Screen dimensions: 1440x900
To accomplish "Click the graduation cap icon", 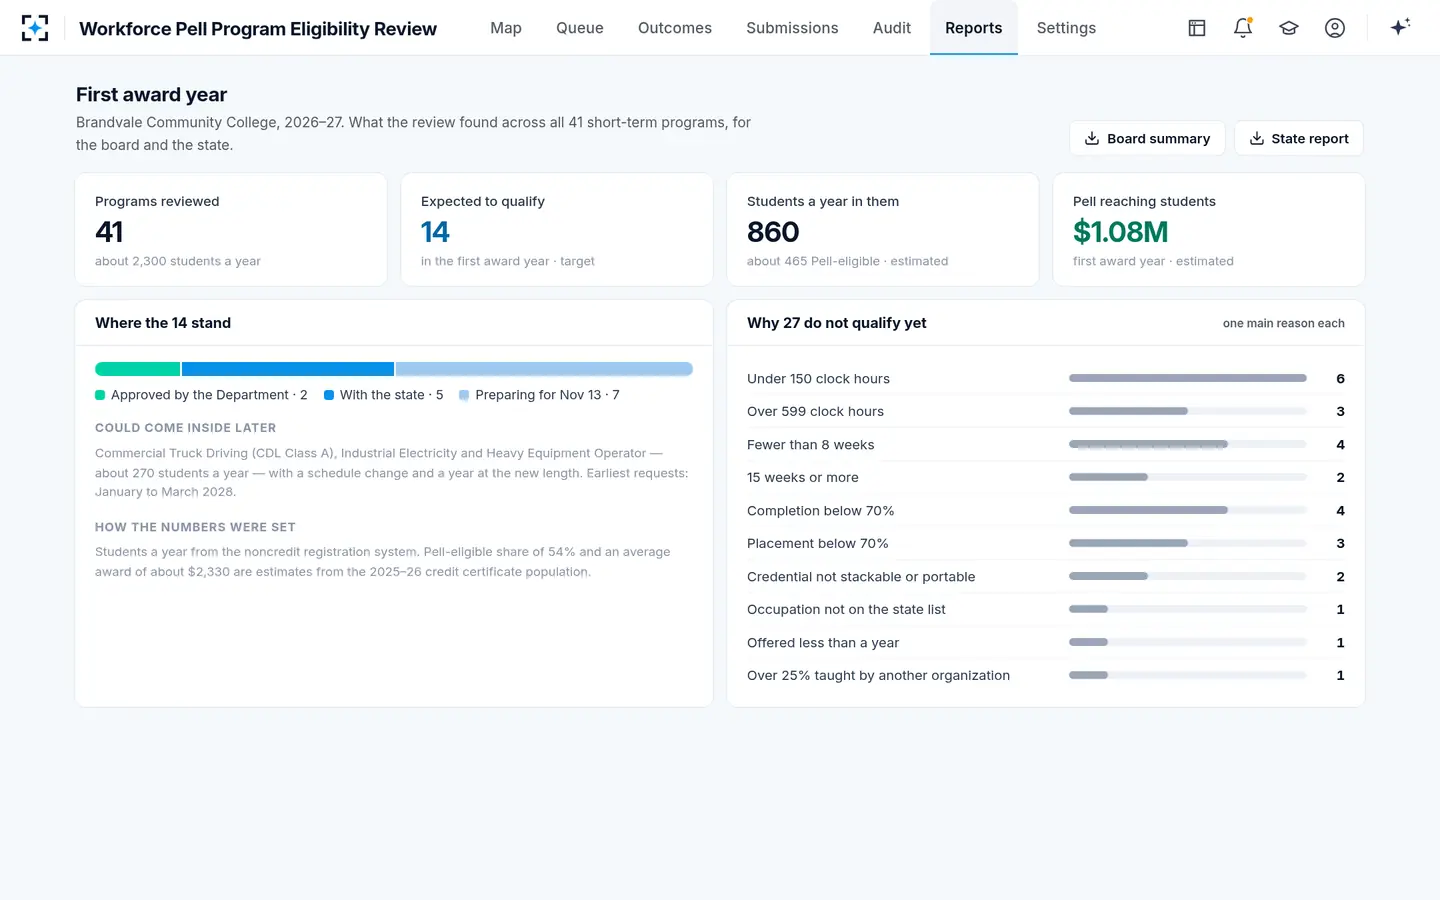I will (1289, 28).
